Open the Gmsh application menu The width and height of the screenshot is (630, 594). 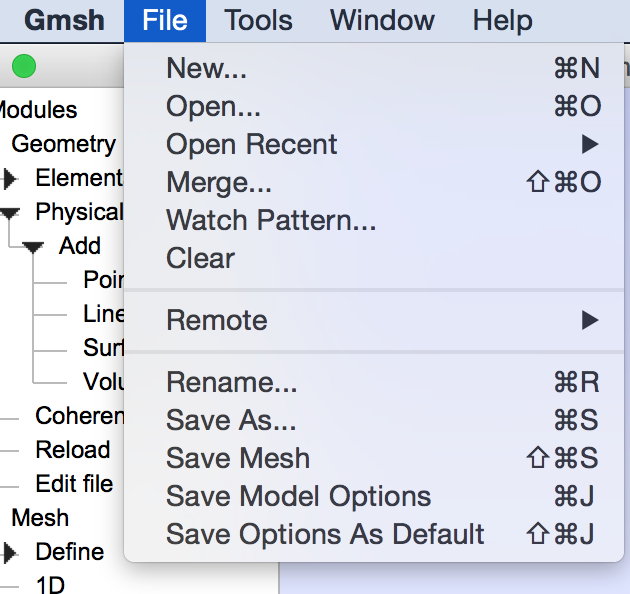pyautogui.click(x=64, y=20)
